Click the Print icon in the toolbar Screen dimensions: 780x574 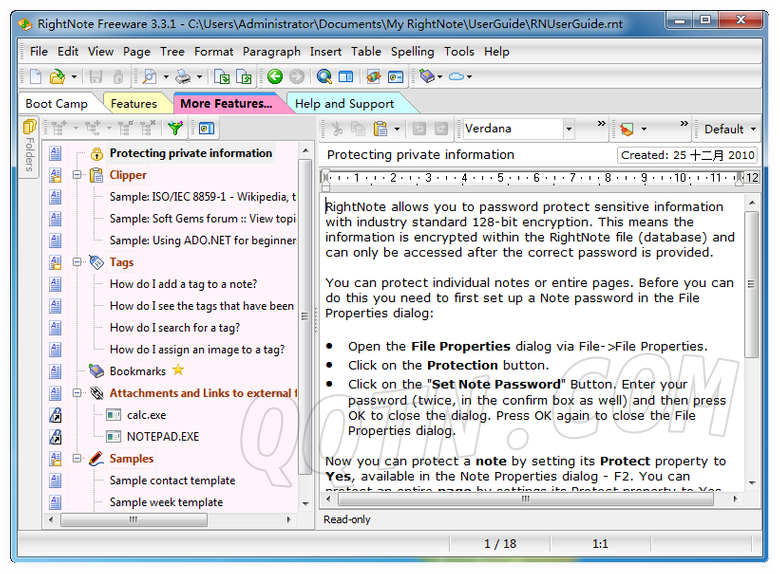tap(182, 77)
